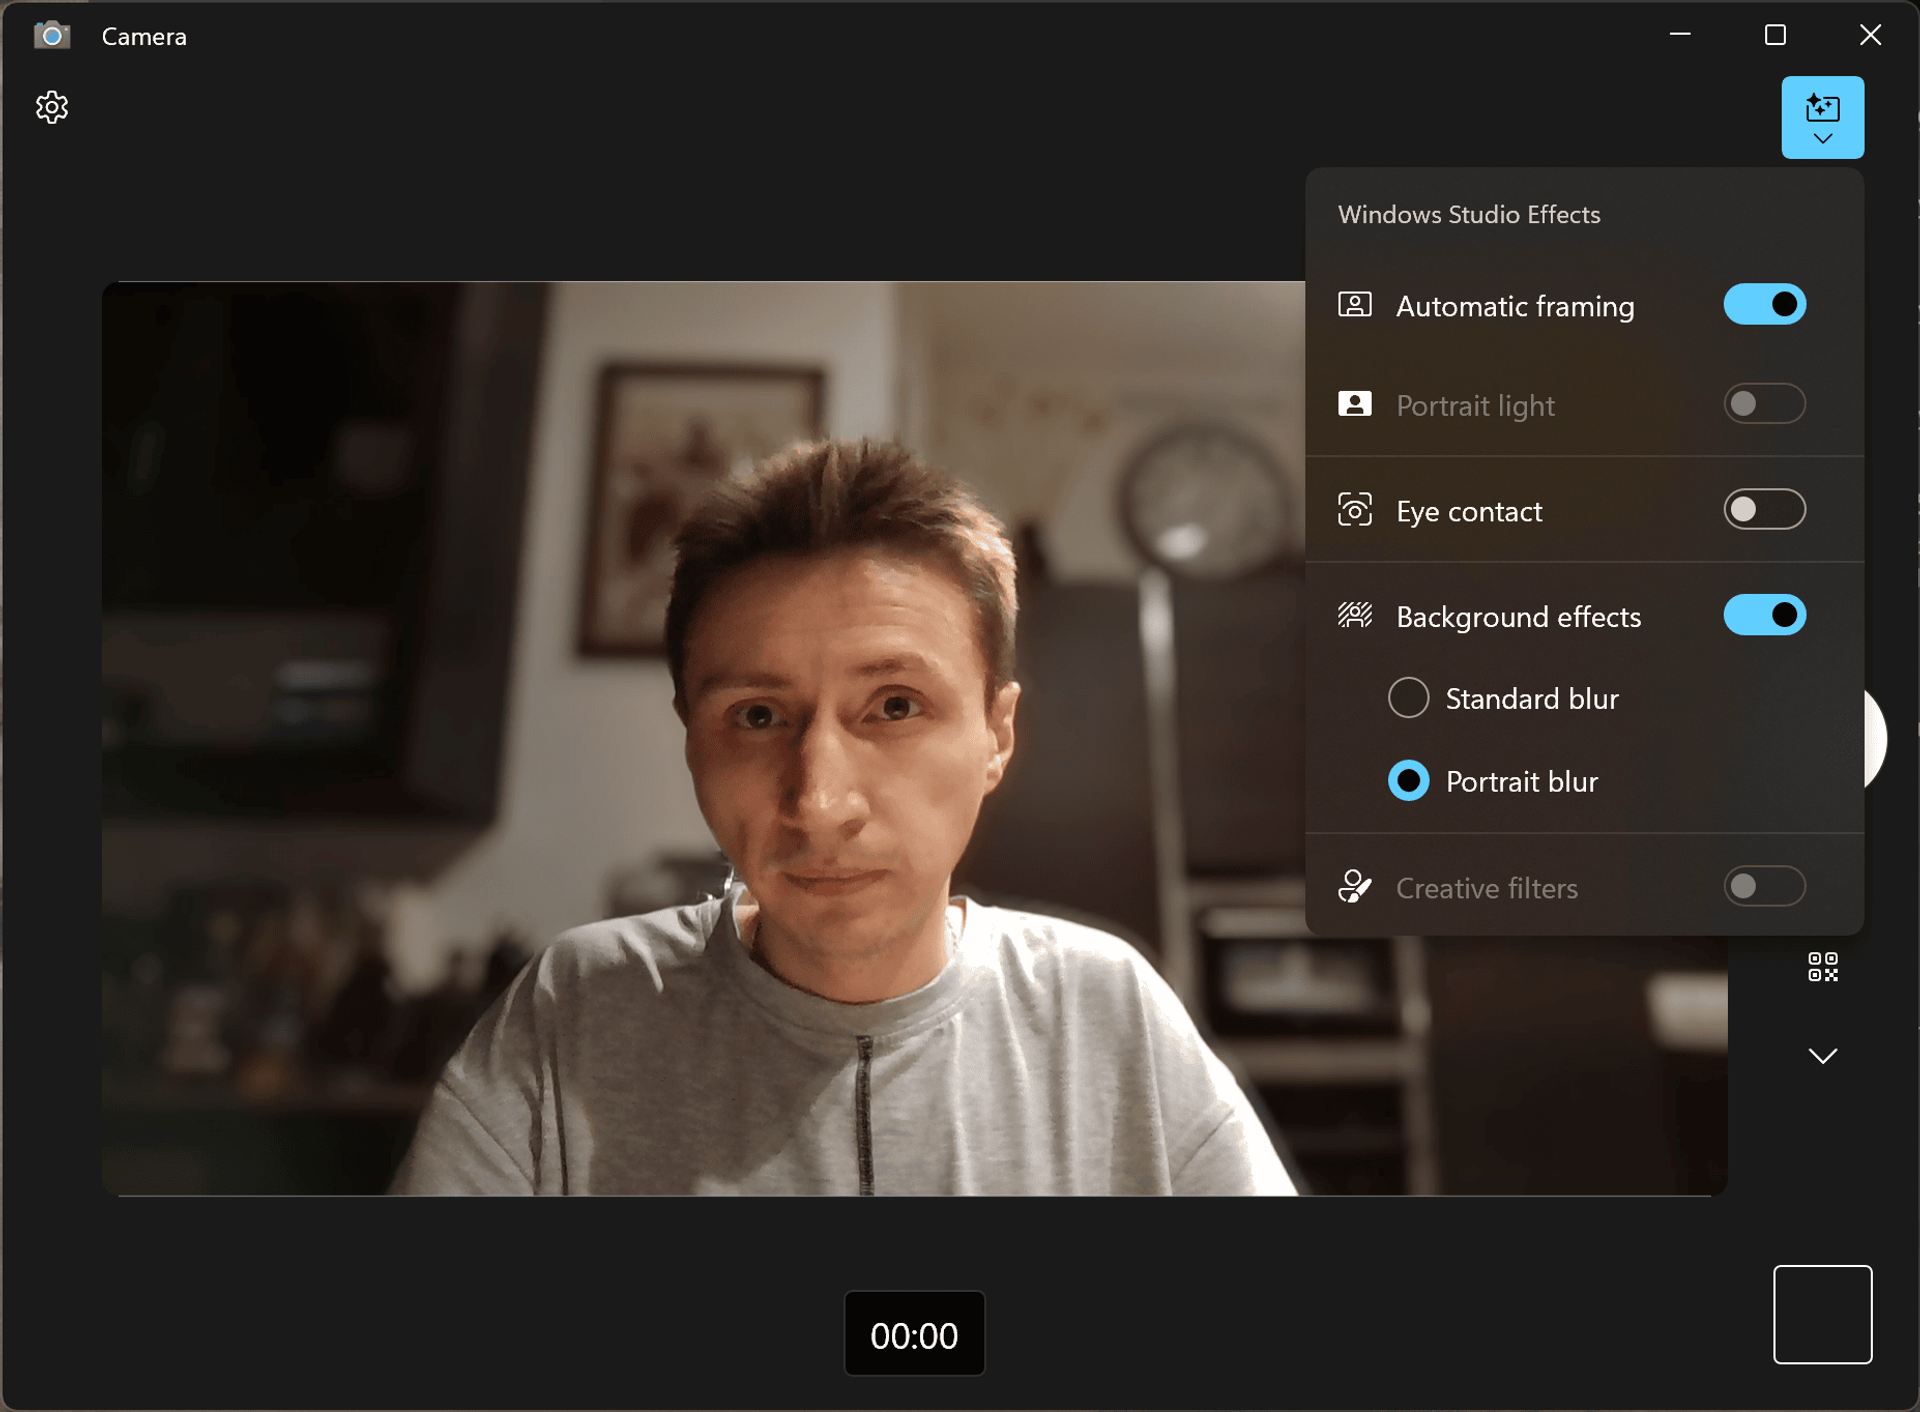Click the partially hidden capture button
The image size is (1920, 1412).
coord(1875,739)
